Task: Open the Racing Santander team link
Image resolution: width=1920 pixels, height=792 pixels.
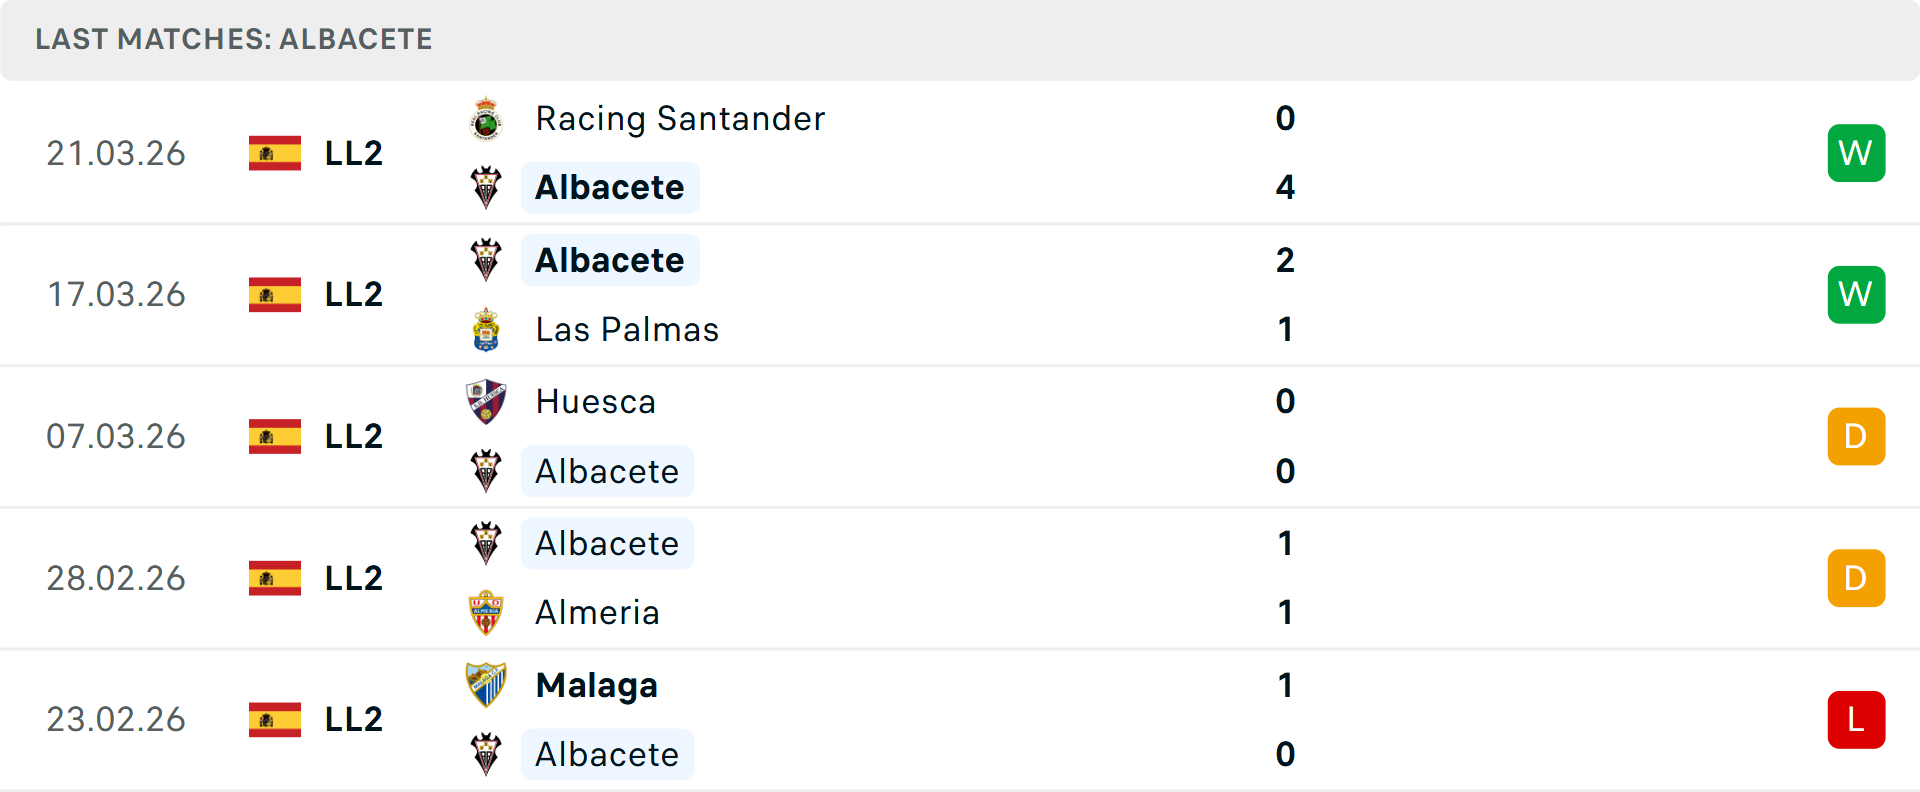Action: (680, 119)
